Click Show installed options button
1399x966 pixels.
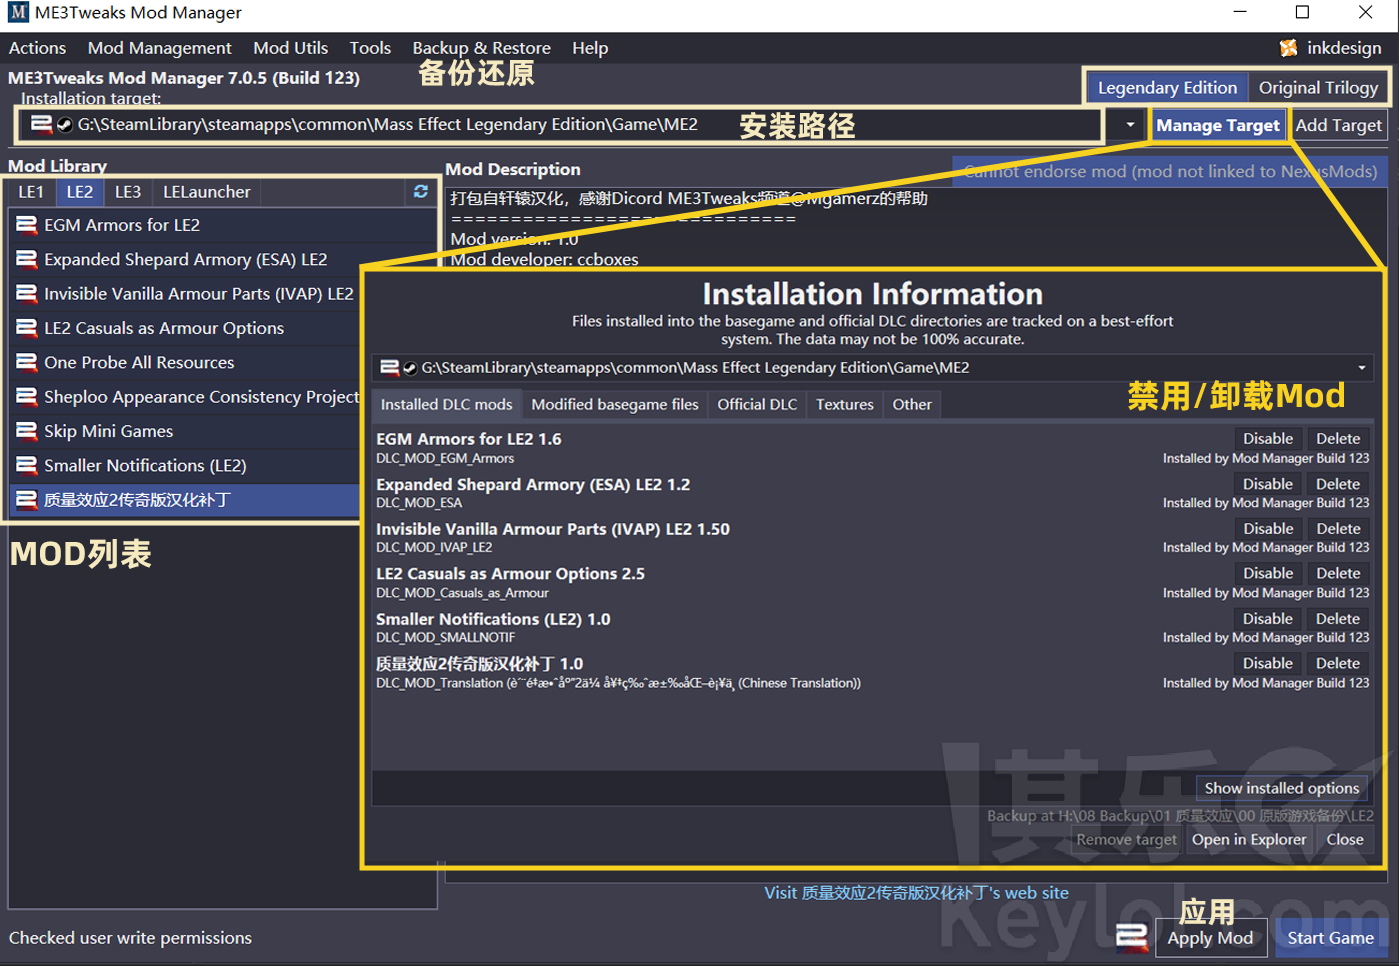click(x=1281, y=788)
